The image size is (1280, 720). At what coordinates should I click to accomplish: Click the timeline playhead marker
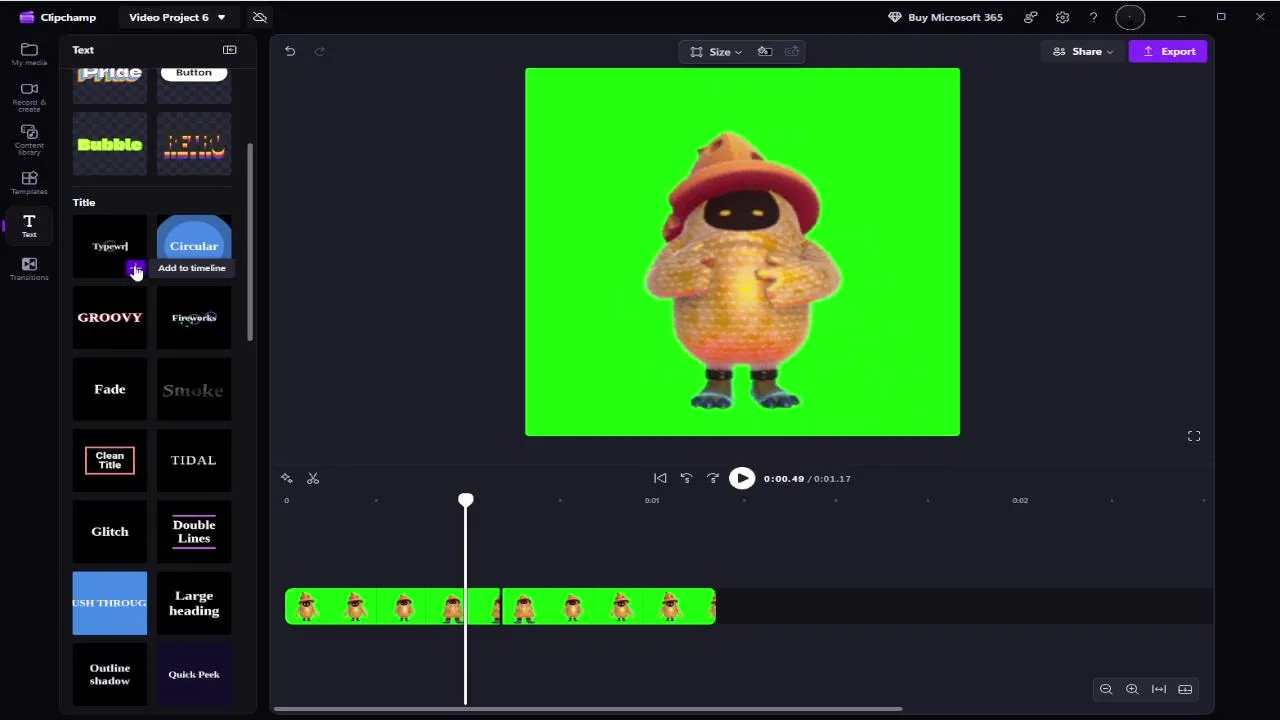point(466,499)
